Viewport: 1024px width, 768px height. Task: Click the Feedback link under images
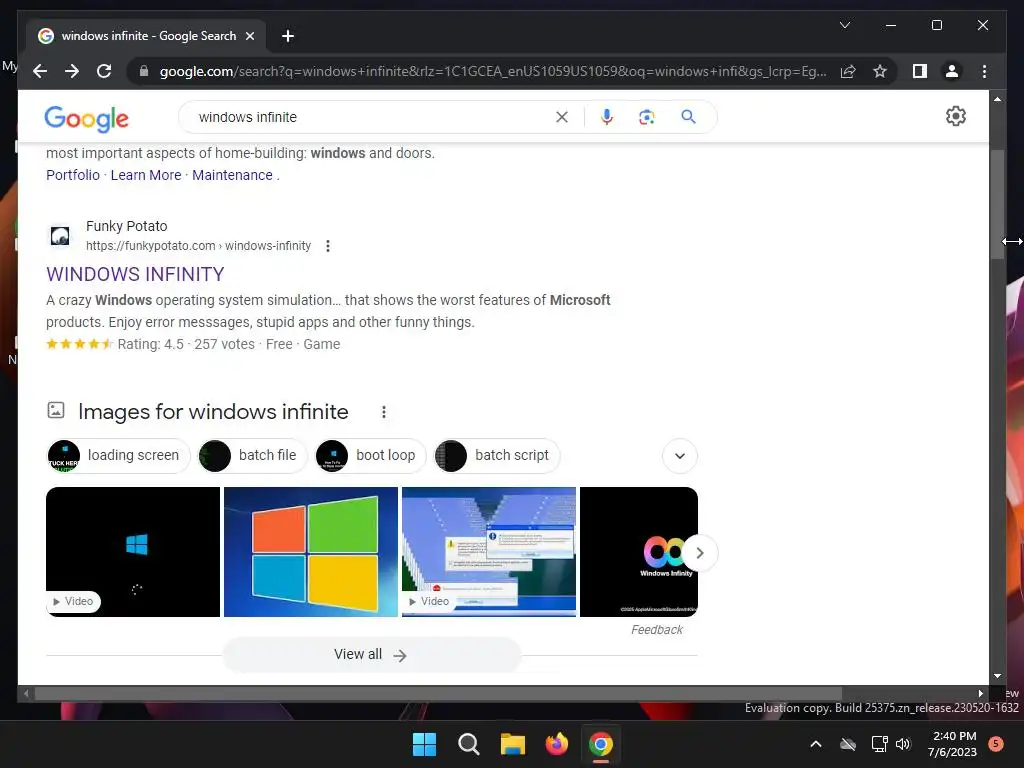click(656, 630)
